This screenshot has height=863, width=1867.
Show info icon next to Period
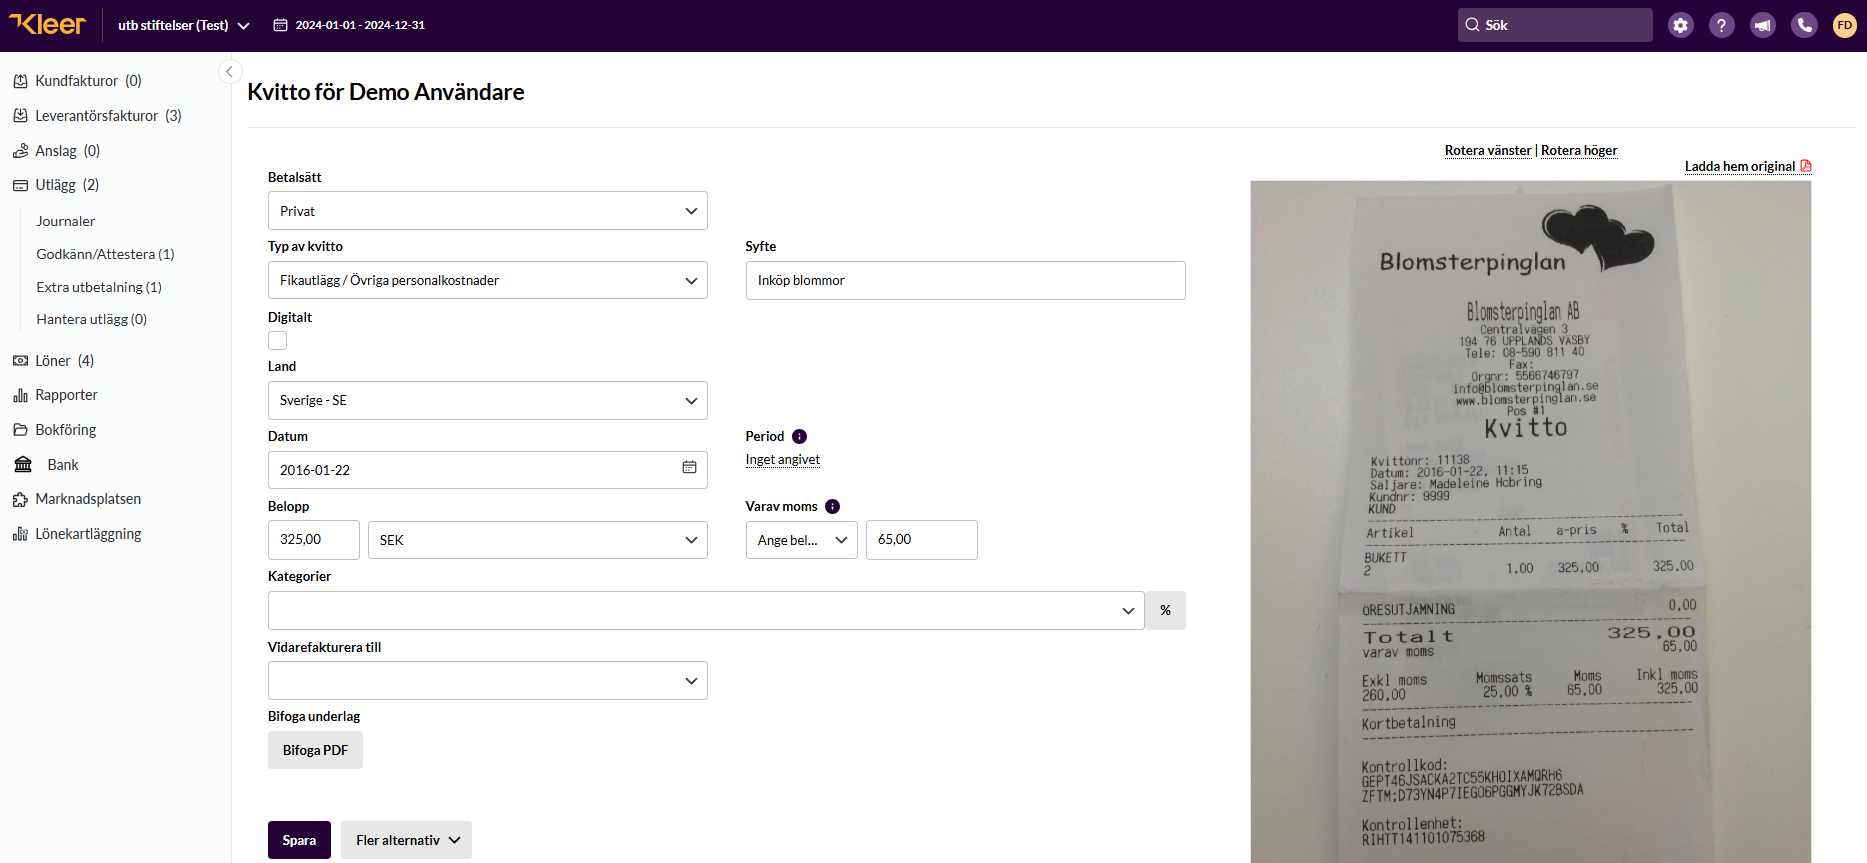[799, 436]
